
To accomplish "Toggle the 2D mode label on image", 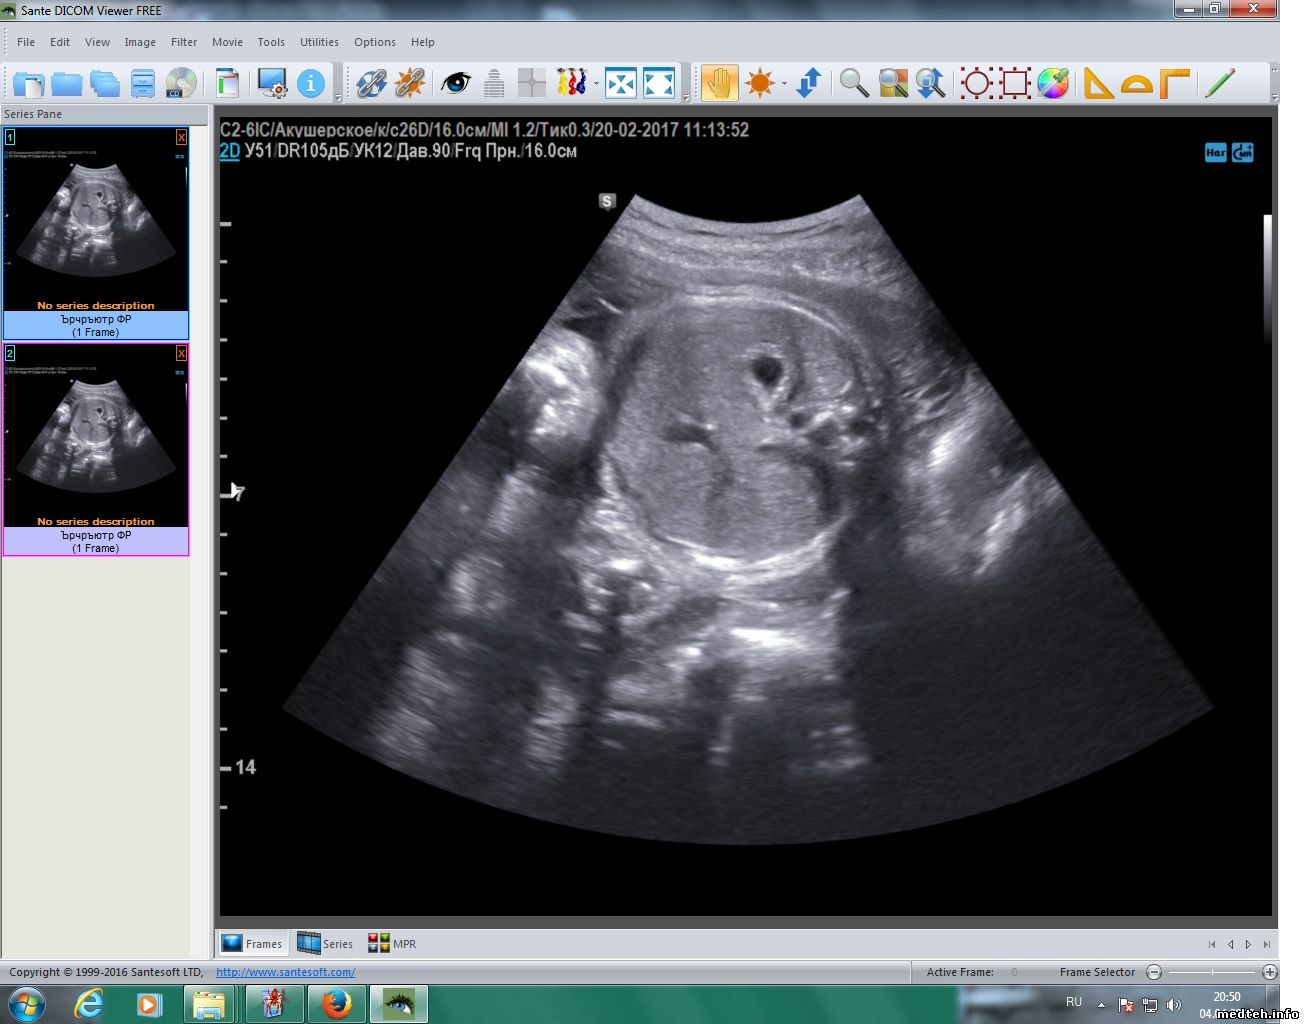I will (x=230, y=151).
